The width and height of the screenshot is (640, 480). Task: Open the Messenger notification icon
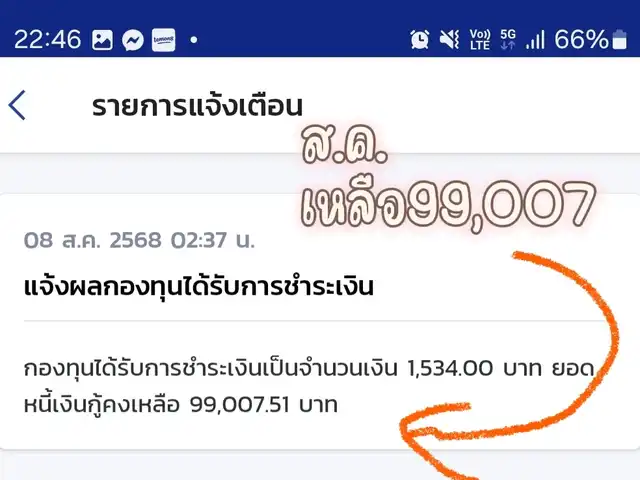[133, 40]
